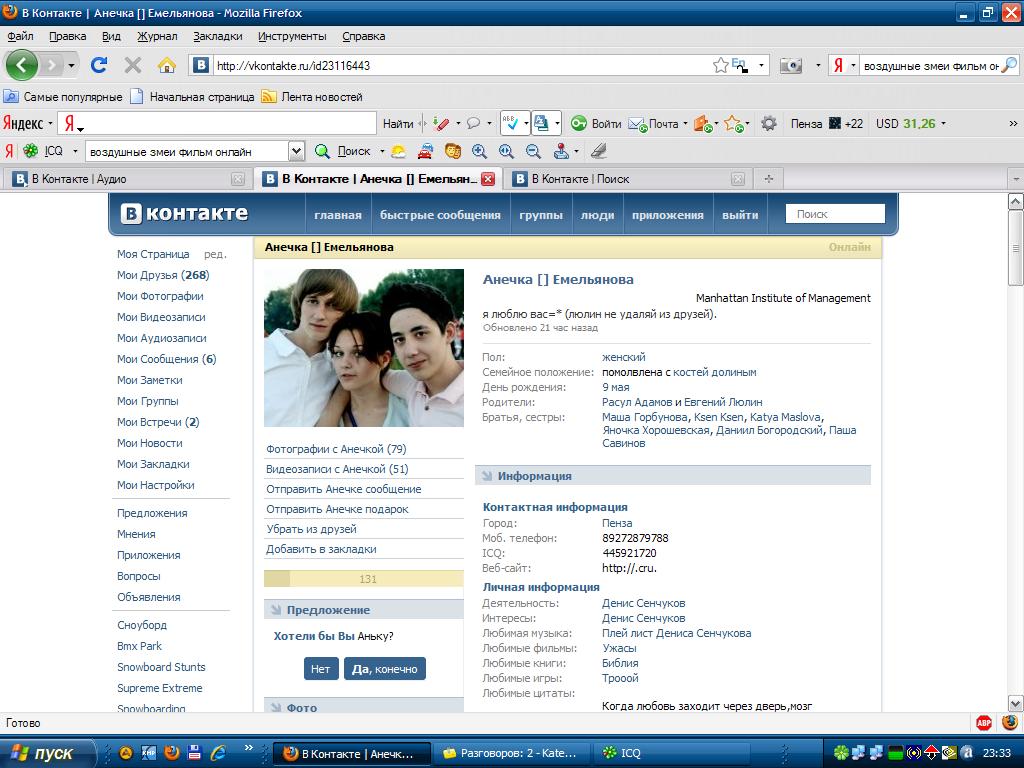The width and height of the screenshot is (1024, 768).
Task: Click the zoom out magnifier icon
Action: pyautogui.click(x=534, y=152)
